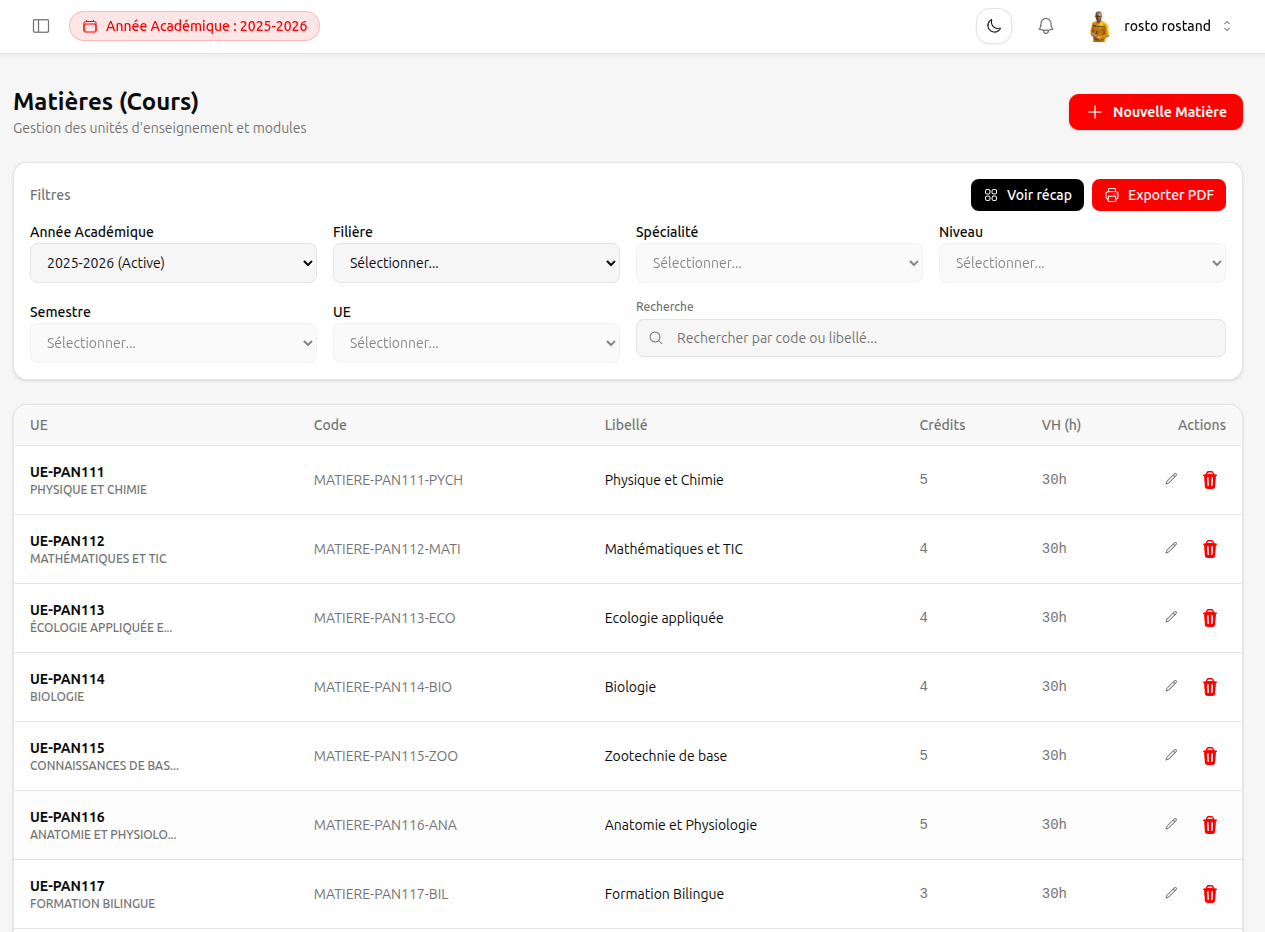
Task: Click the Crédits column header
Action: 942,425
